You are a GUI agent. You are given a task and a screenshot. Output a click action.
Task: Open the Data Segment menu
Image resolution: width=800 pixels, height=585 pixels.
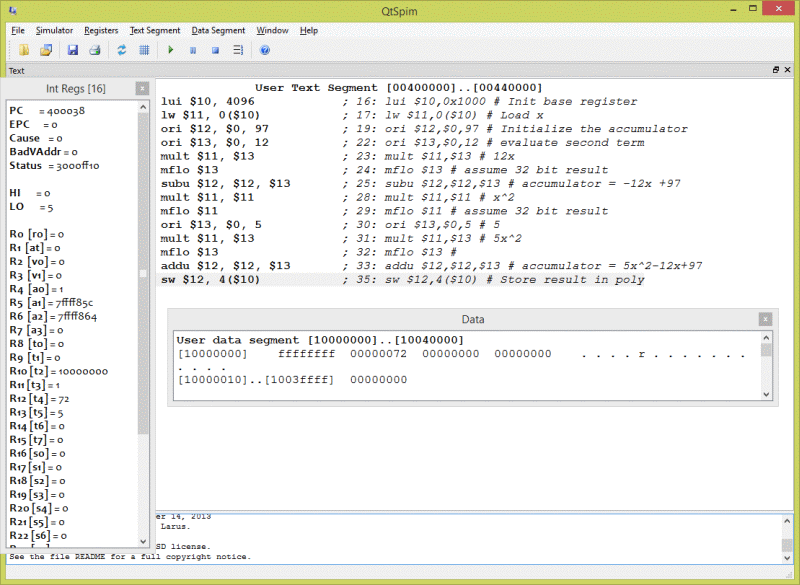(x=218, y=31)
